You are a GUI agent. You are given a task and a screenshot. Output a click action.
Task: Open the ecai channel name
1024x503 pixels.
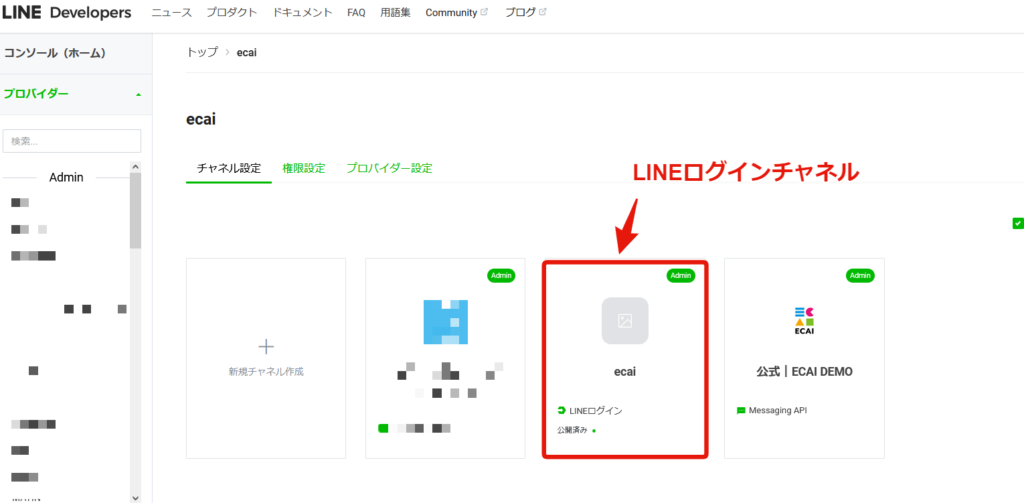(625, 372)
